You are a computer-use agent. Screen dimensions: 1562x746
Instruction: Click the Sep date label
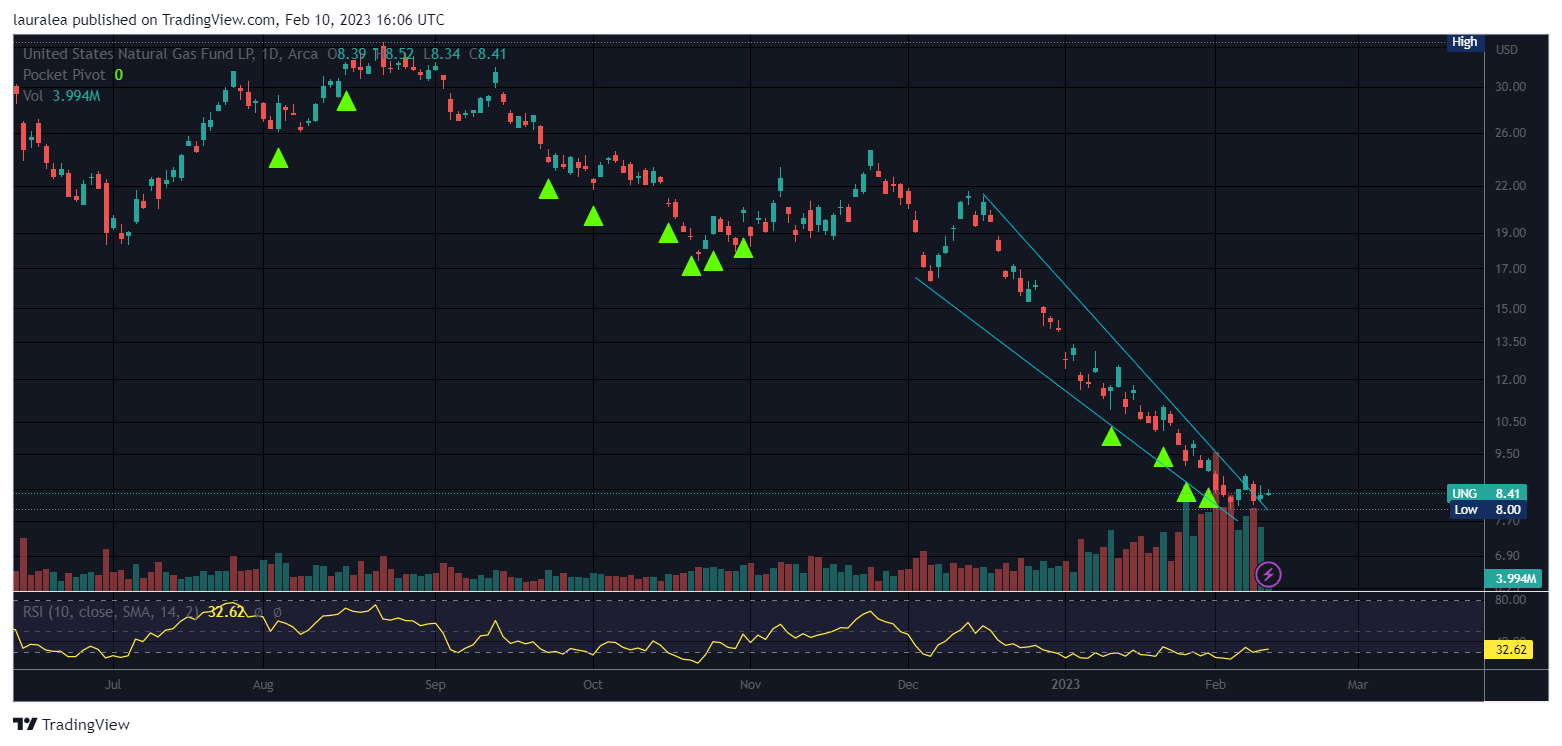pos(435,686)
